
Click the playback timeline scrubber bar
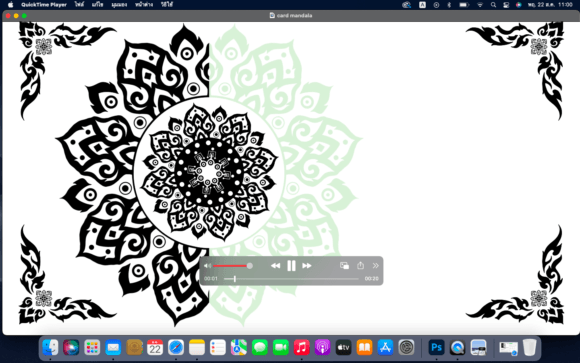pos(291,279)
